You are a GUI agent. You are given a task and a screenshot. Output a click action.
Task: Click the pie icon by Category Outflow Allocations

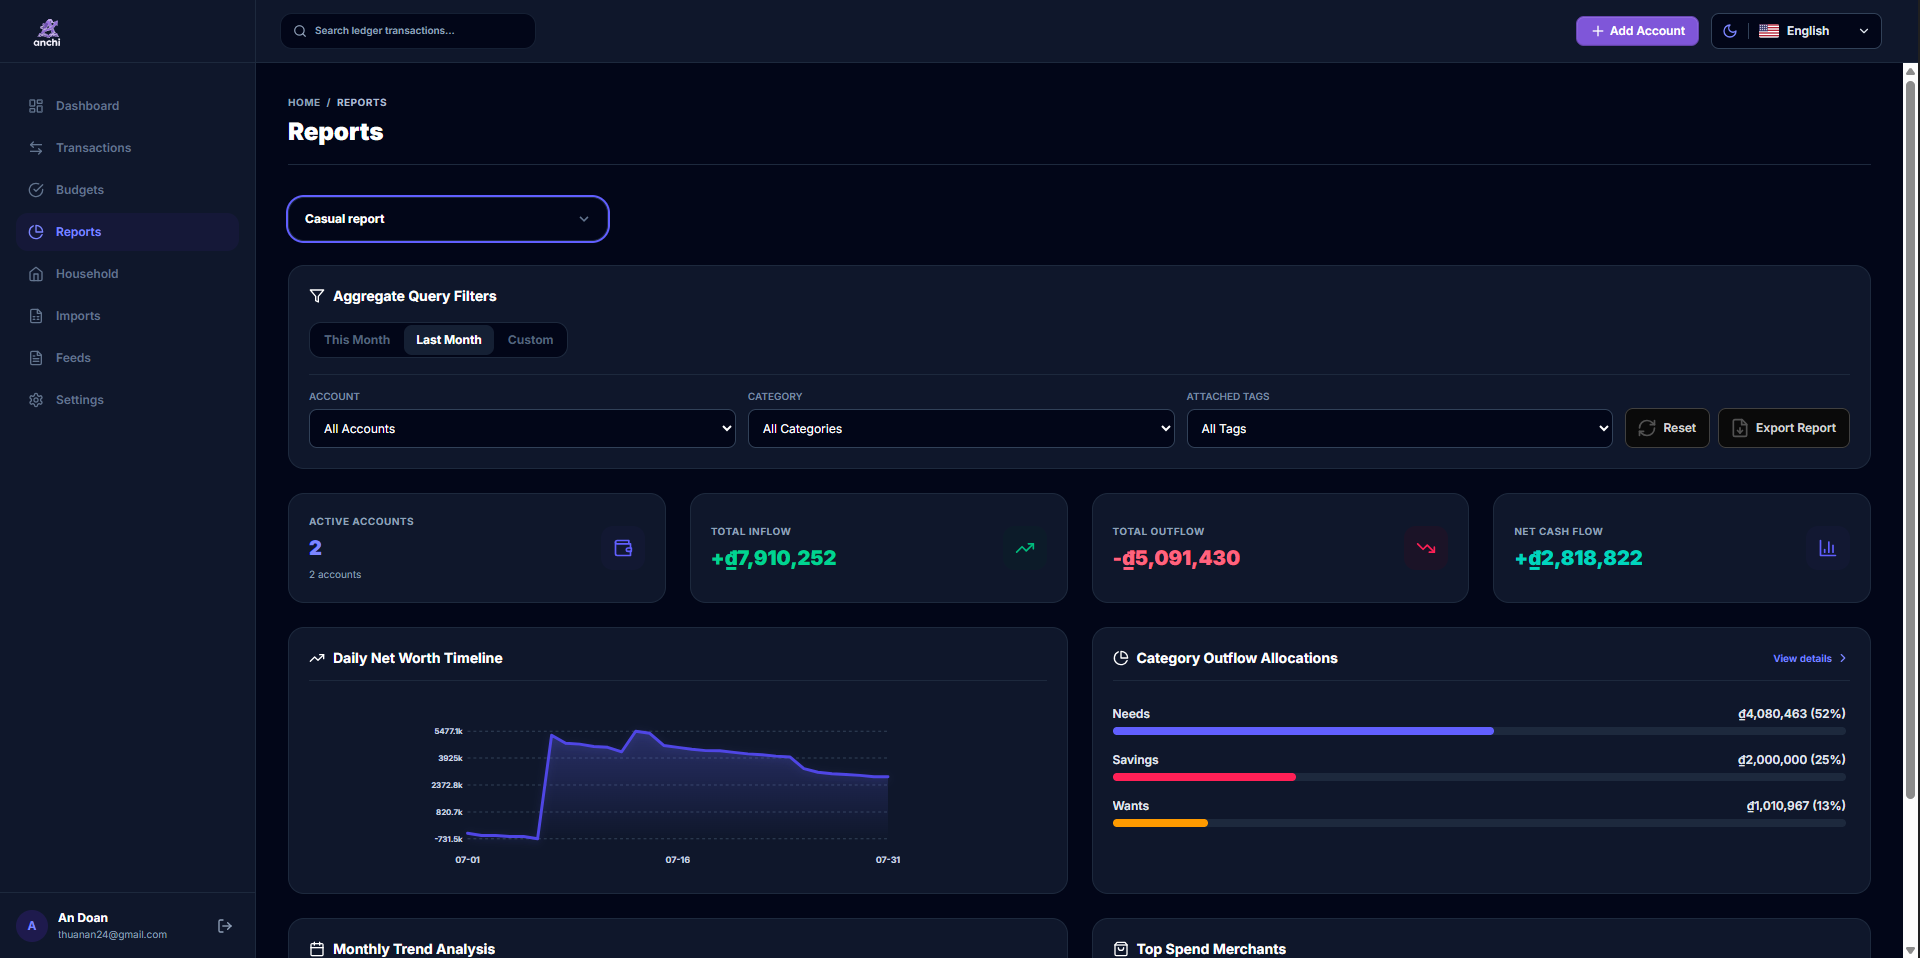point(1121,658)
